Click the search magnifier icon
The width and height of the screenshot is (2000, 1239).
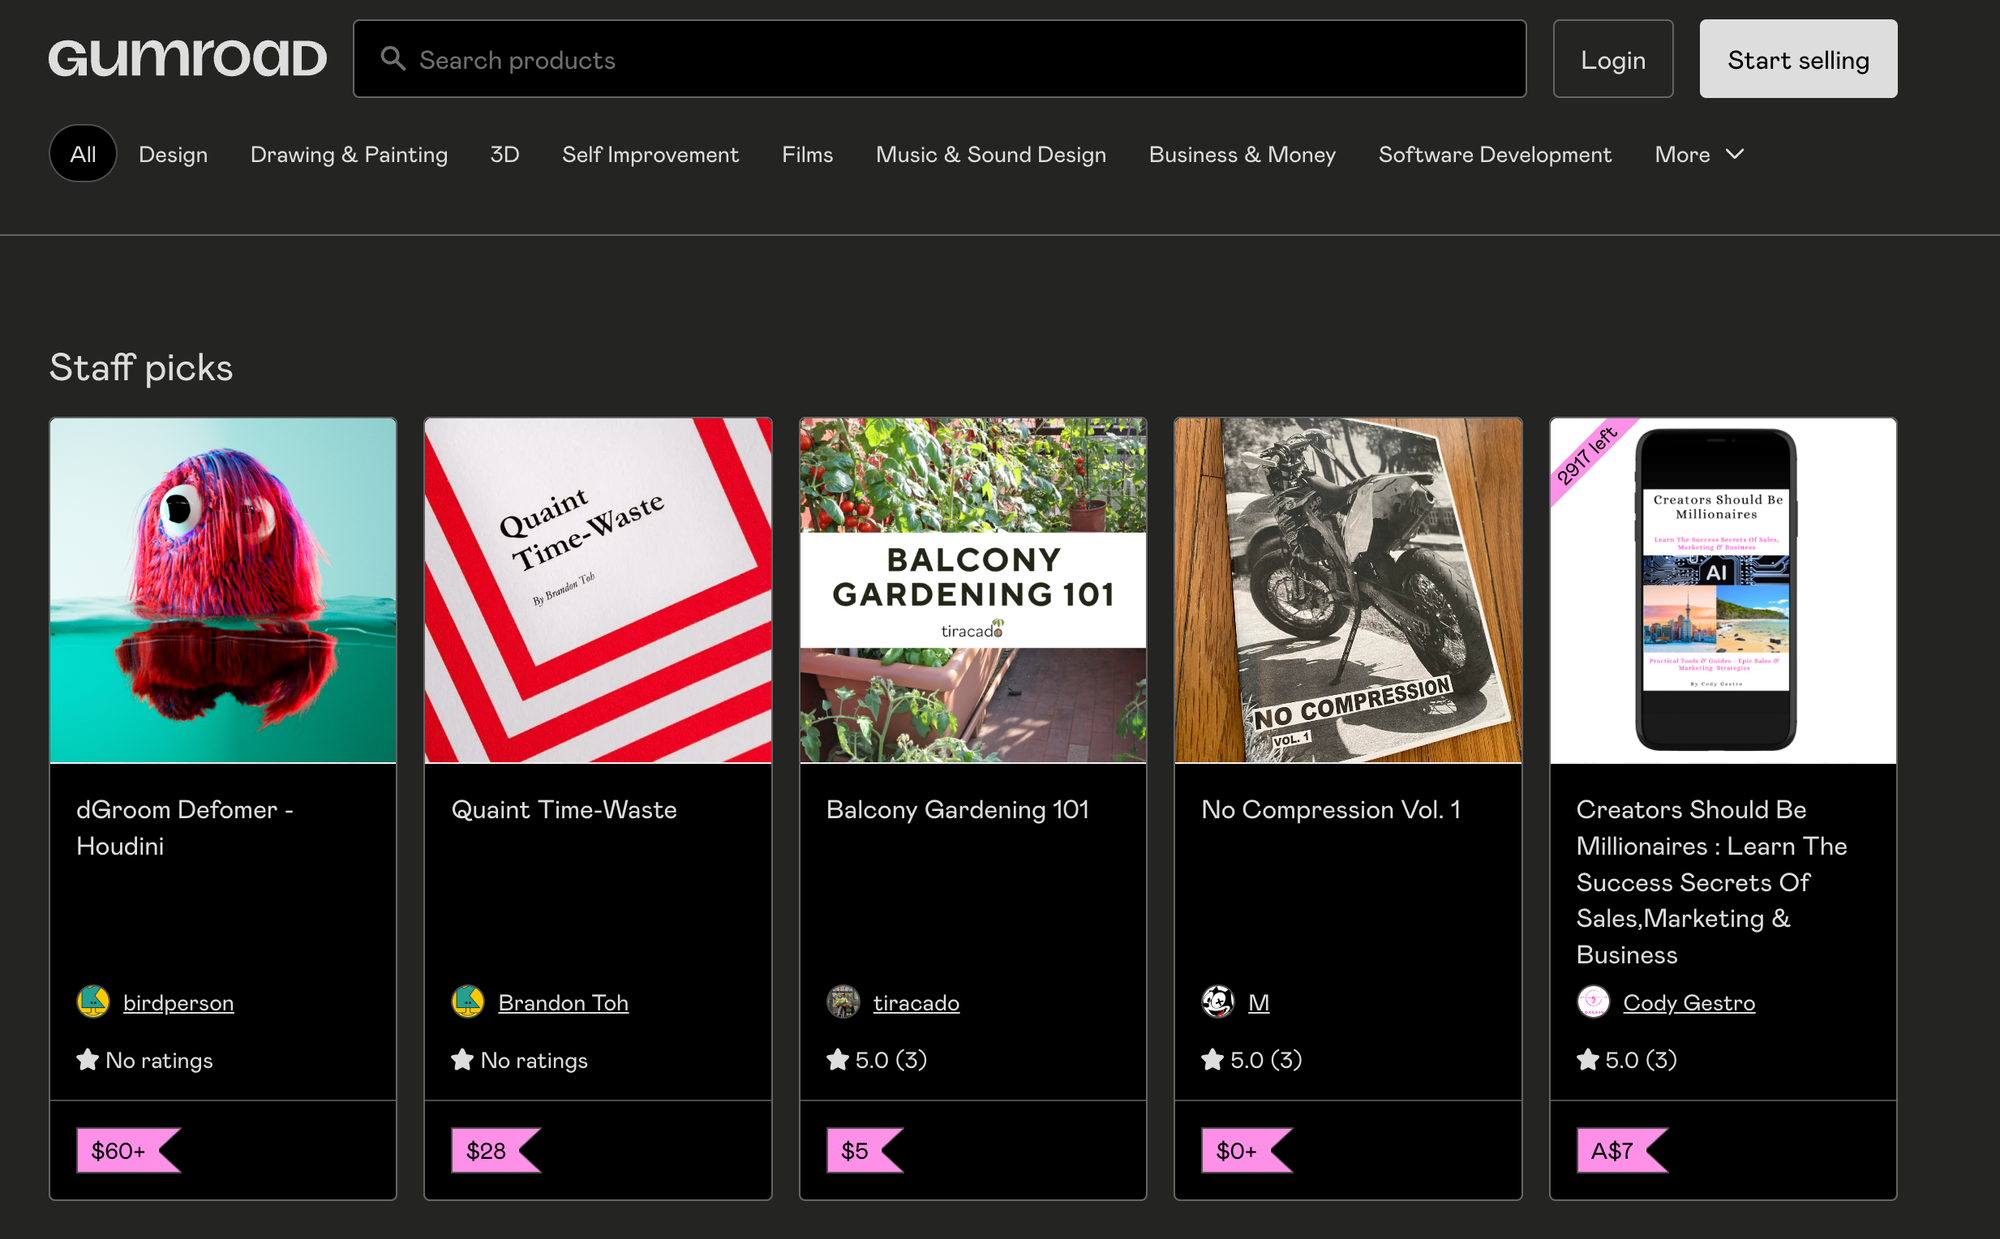[x=393, y=59]
